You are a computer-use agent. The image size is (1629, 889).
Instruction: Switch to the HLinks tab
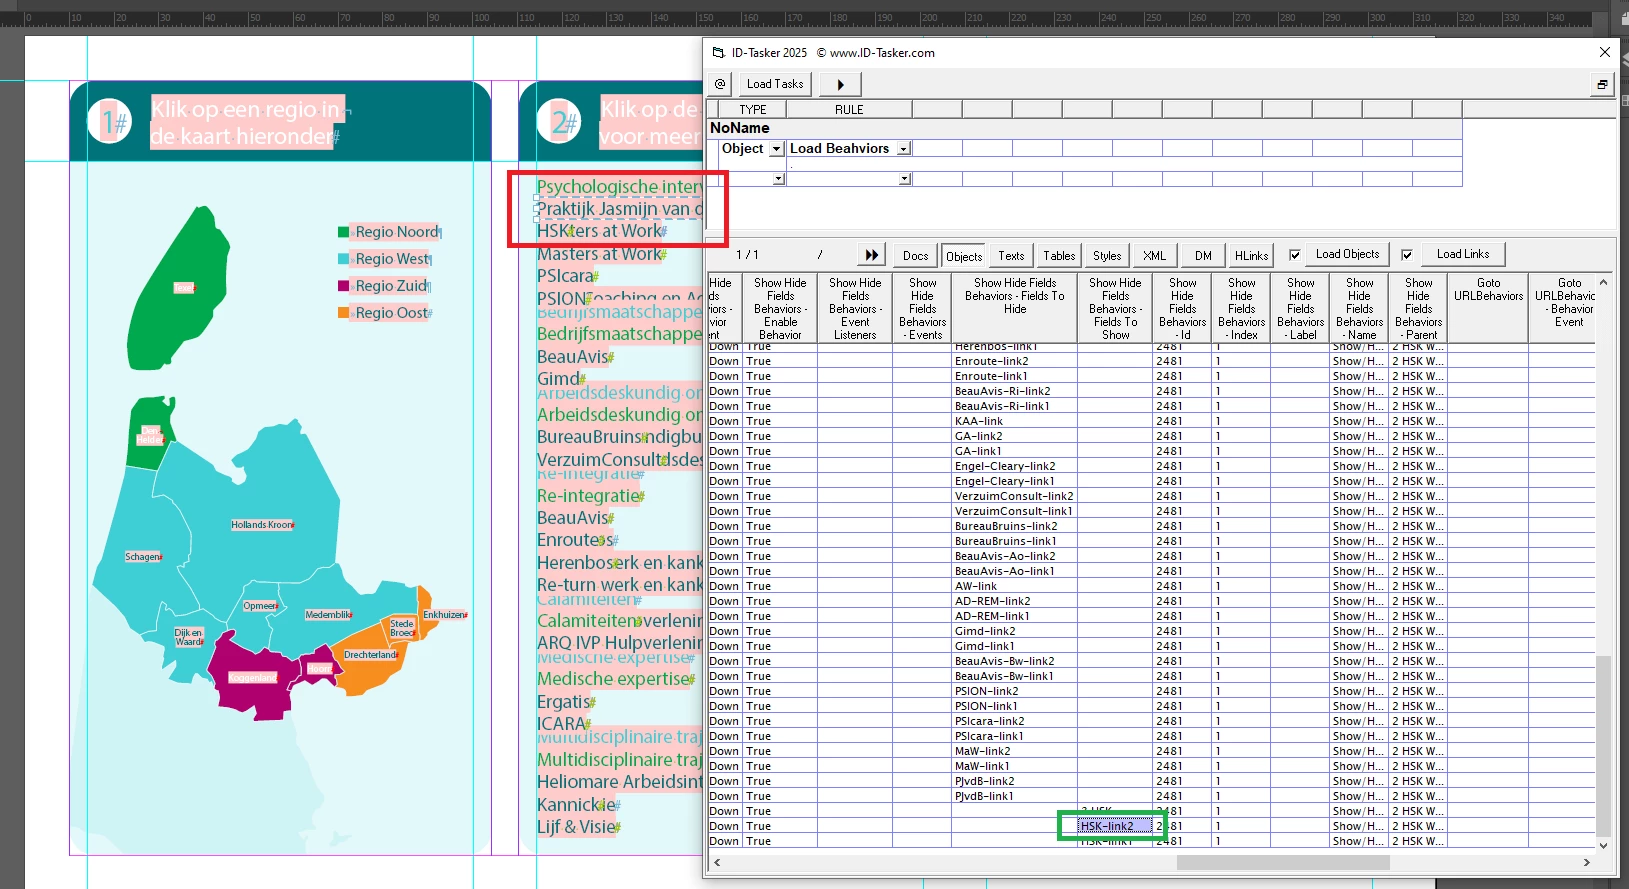[1251, 256]
